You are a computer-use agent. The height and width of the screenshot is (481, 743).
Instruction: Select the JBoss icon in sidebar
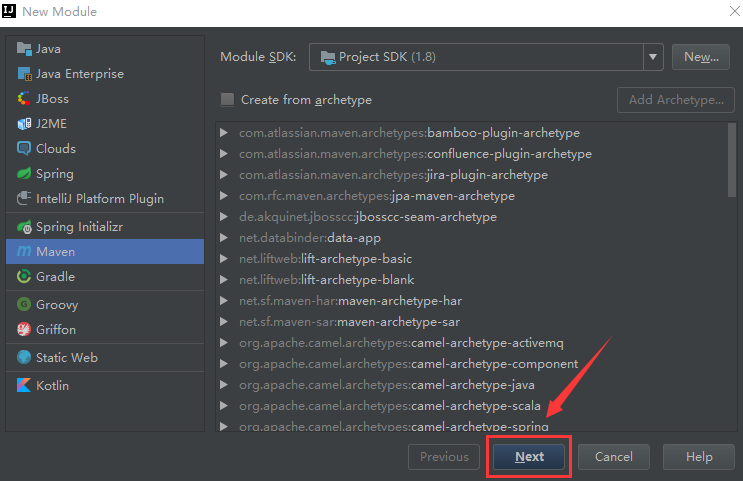coord(25,99)
